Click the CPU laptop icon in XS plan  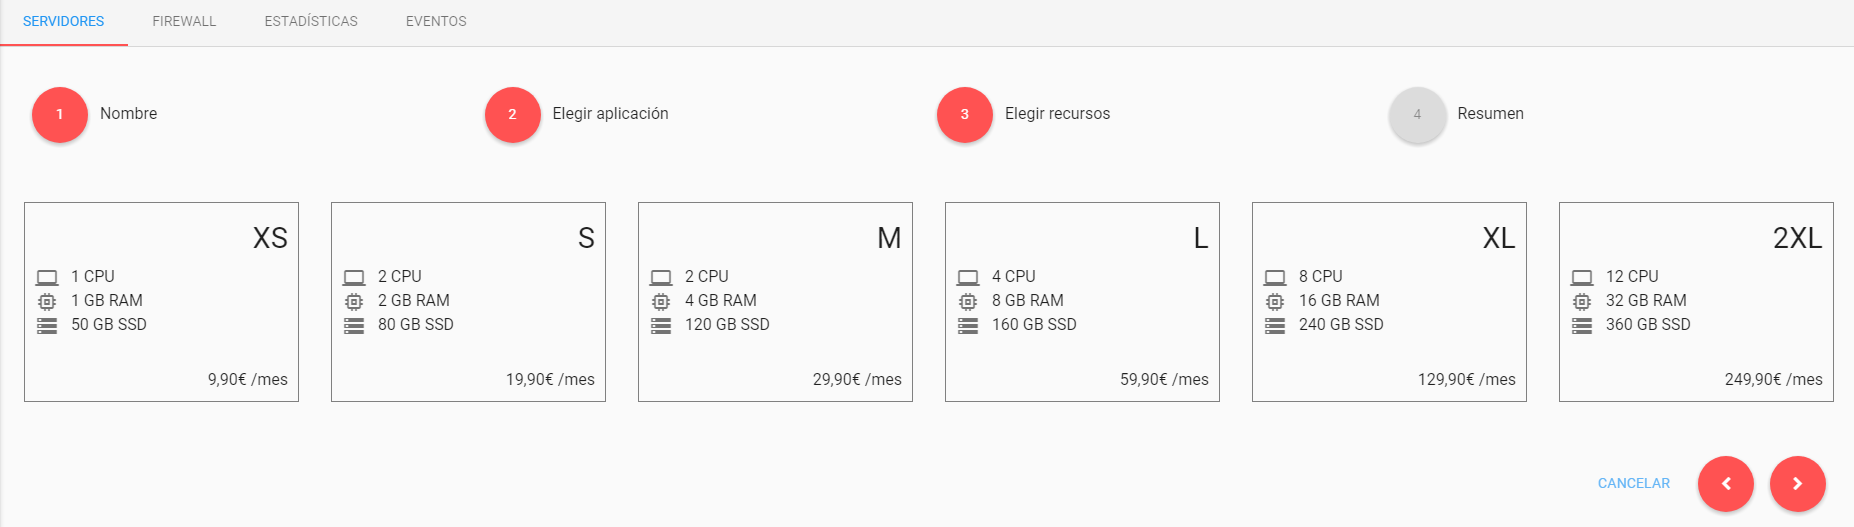click(x=47, y=277)
